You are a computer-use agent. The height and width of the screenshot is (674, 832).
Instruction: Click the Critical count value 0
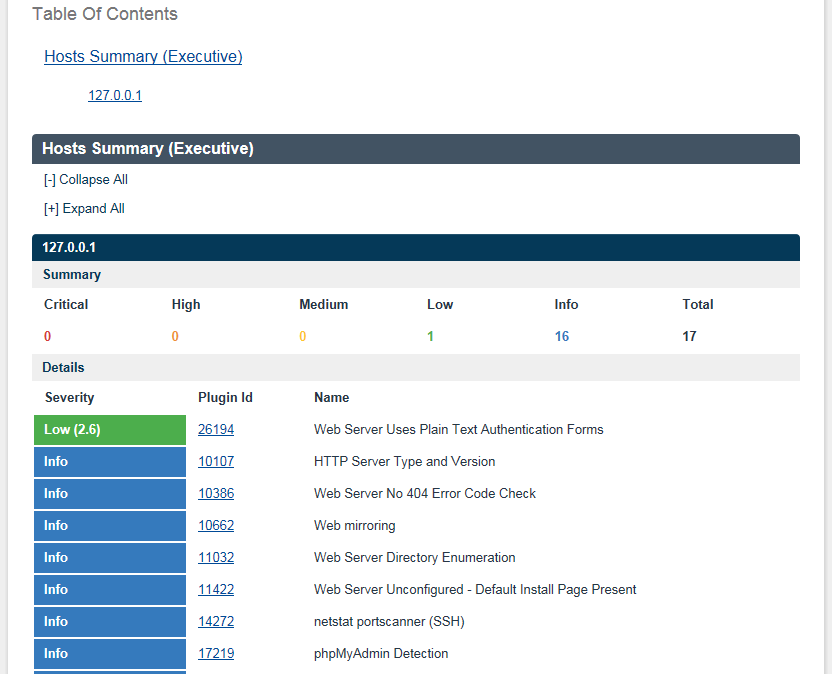(x=47, y=336)
